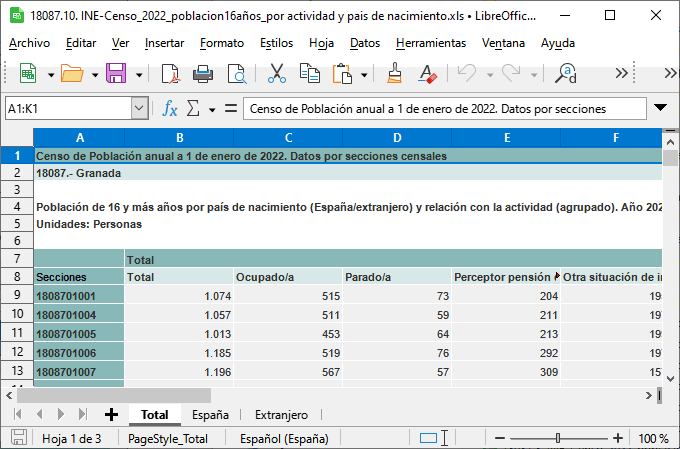This screenshot has height=449, width=680.
Task: Select the Clone formatting paintbrush
Action: point(394,73)
